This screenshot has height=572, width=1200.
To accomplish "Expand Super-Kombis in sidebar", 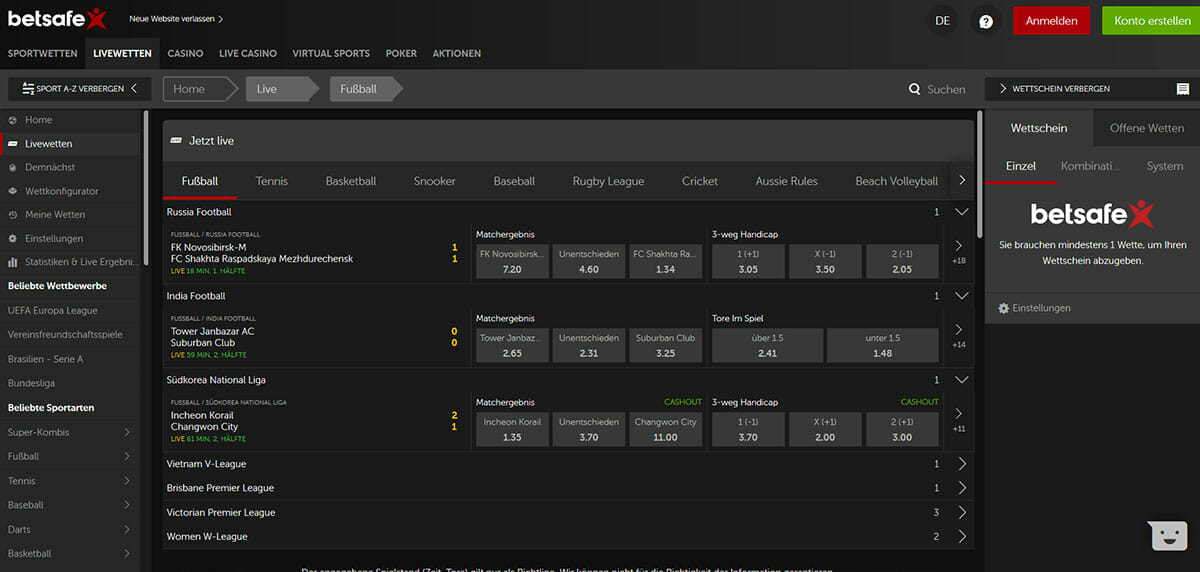I will coord(127,432).
